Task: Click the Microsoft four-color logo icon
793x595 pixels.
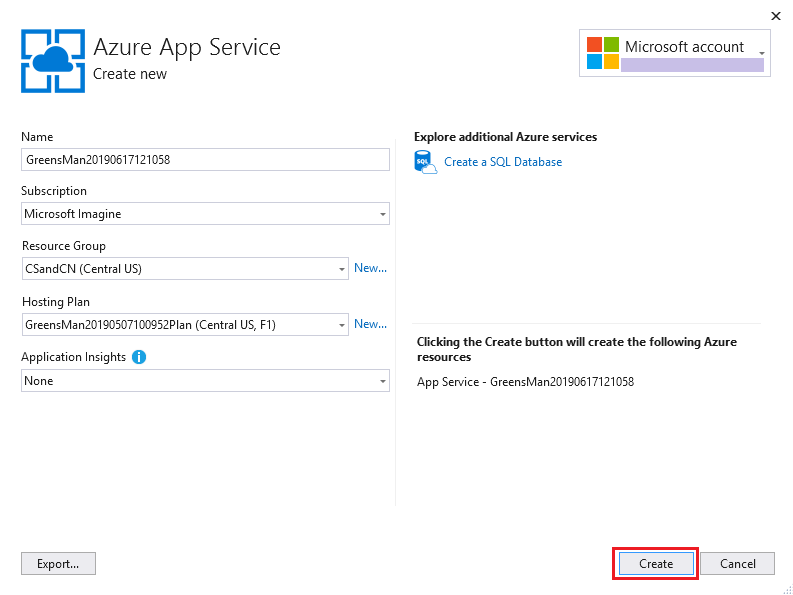Action: click(603, 53)
